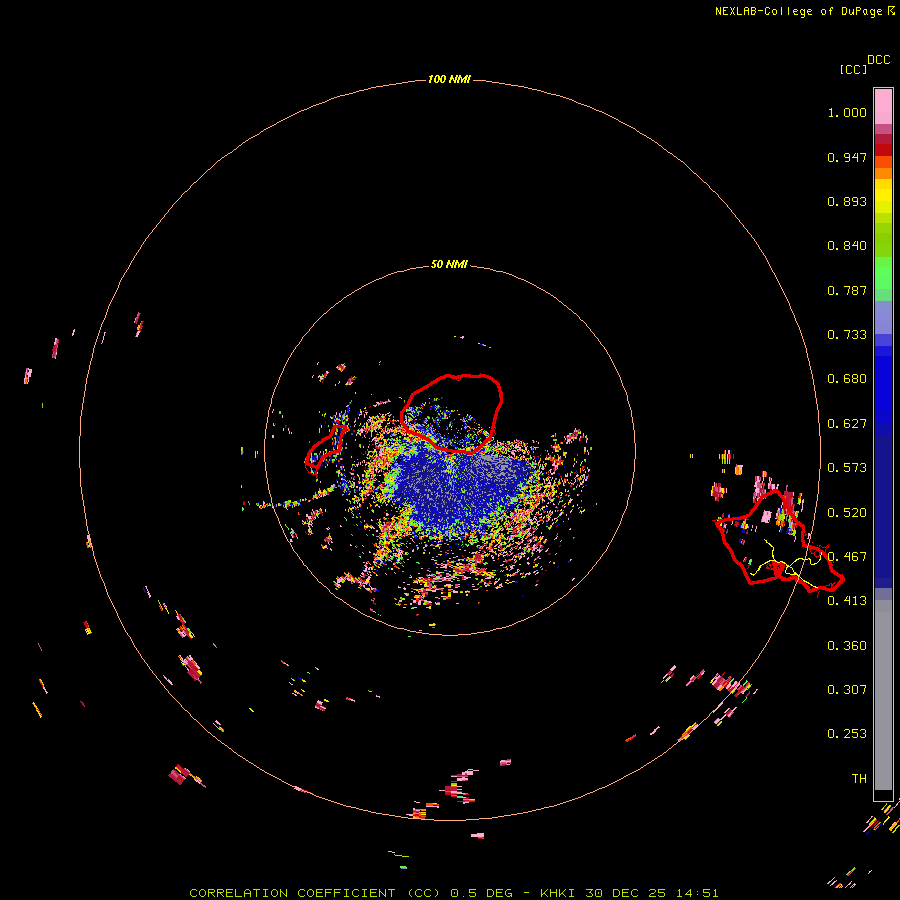Click the 100 NMI range ring label
Image resolution: width=900 pixels, height=900 pixels.
point(449,79)
